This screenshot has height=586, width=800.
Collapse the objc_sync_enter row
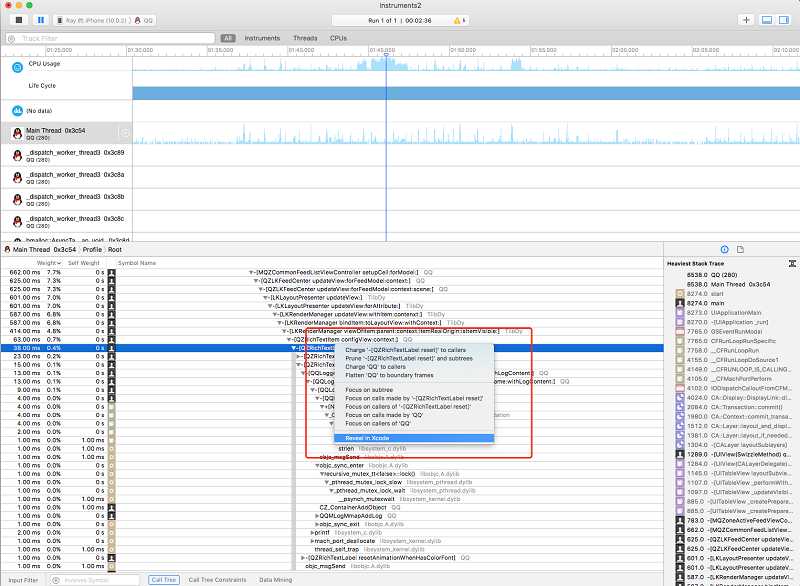tap(317, 466)
